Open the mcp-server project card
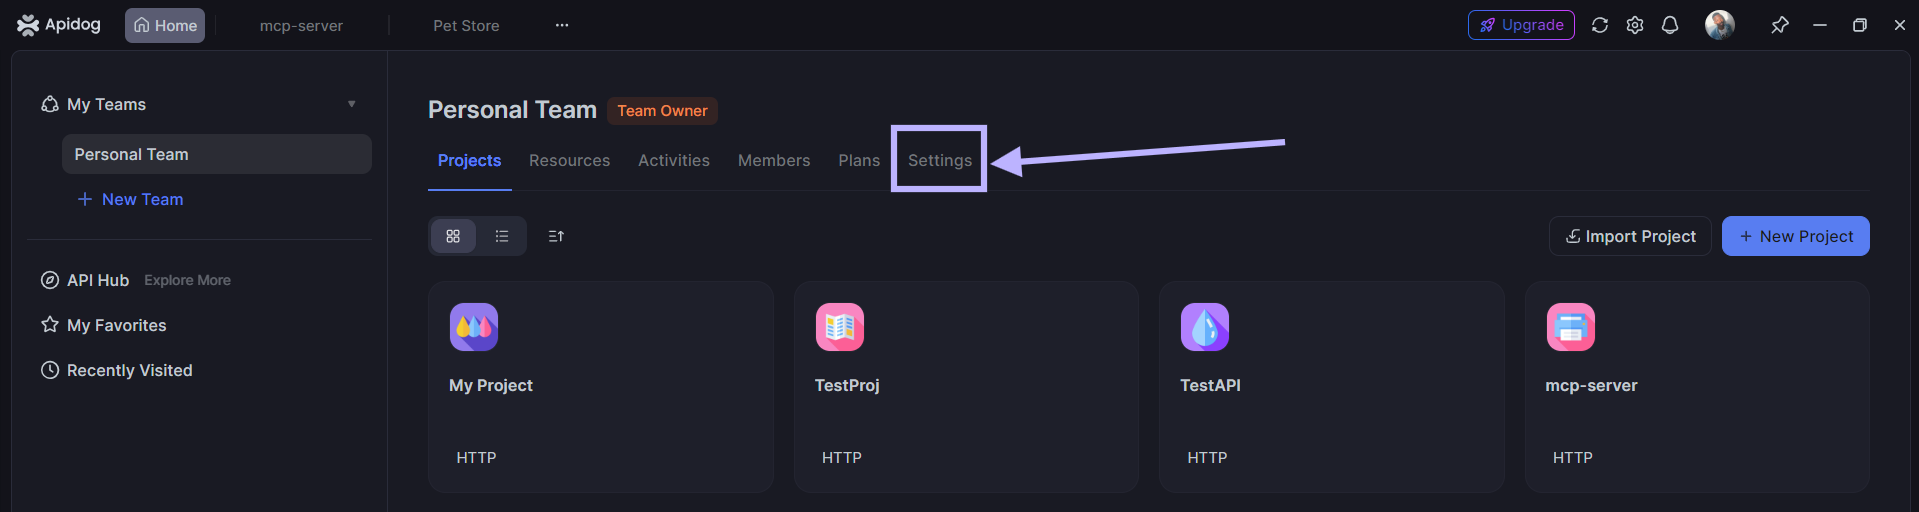The height and width of the screenshot is (512, 1919). [1697, 387]
